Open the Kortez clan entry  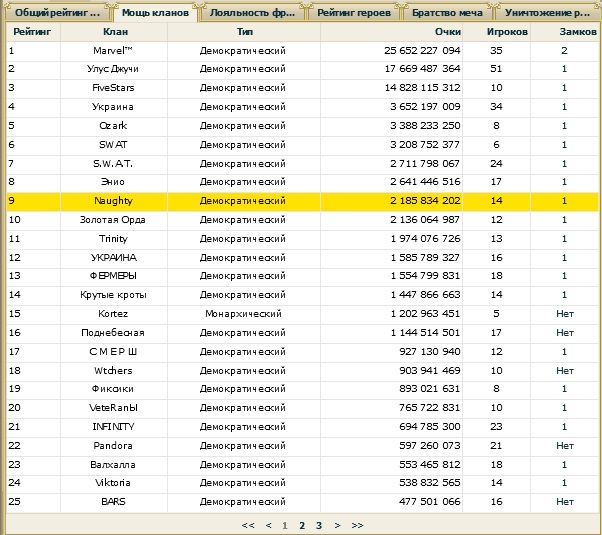point(113,314)
